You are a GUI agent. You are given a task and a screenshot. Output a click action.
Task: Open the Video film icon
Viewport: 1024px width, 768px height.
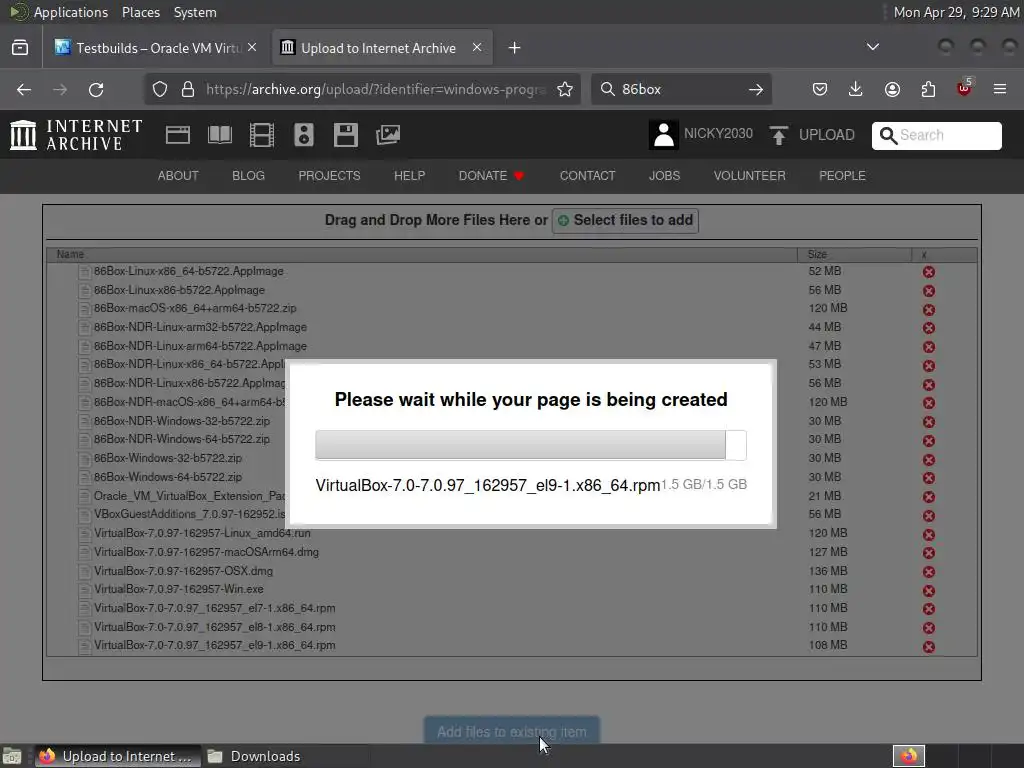262,135
